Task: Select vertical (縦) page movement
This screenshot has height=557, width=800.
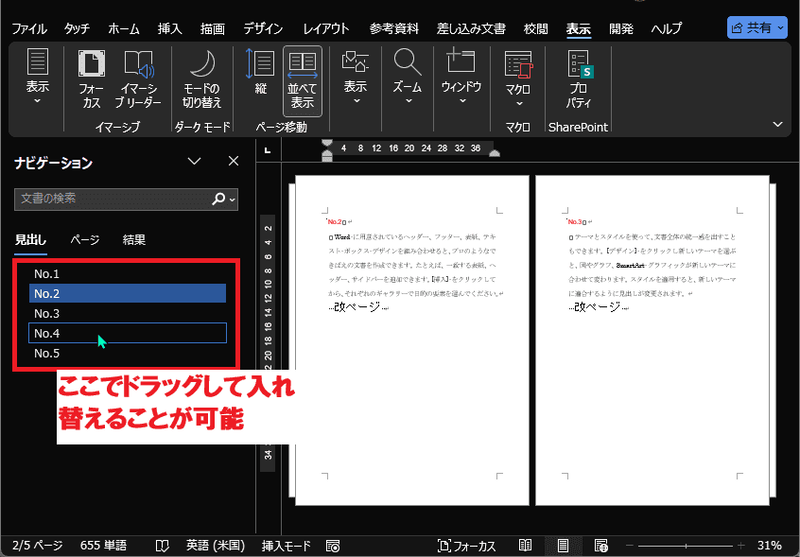Action: [261, 73]
